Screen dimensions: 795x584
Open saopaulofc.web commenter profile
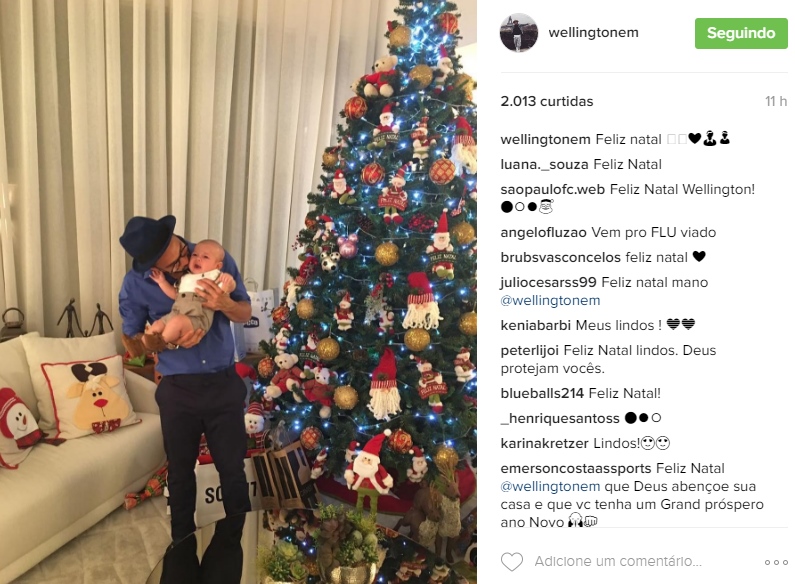coord(552,190)
